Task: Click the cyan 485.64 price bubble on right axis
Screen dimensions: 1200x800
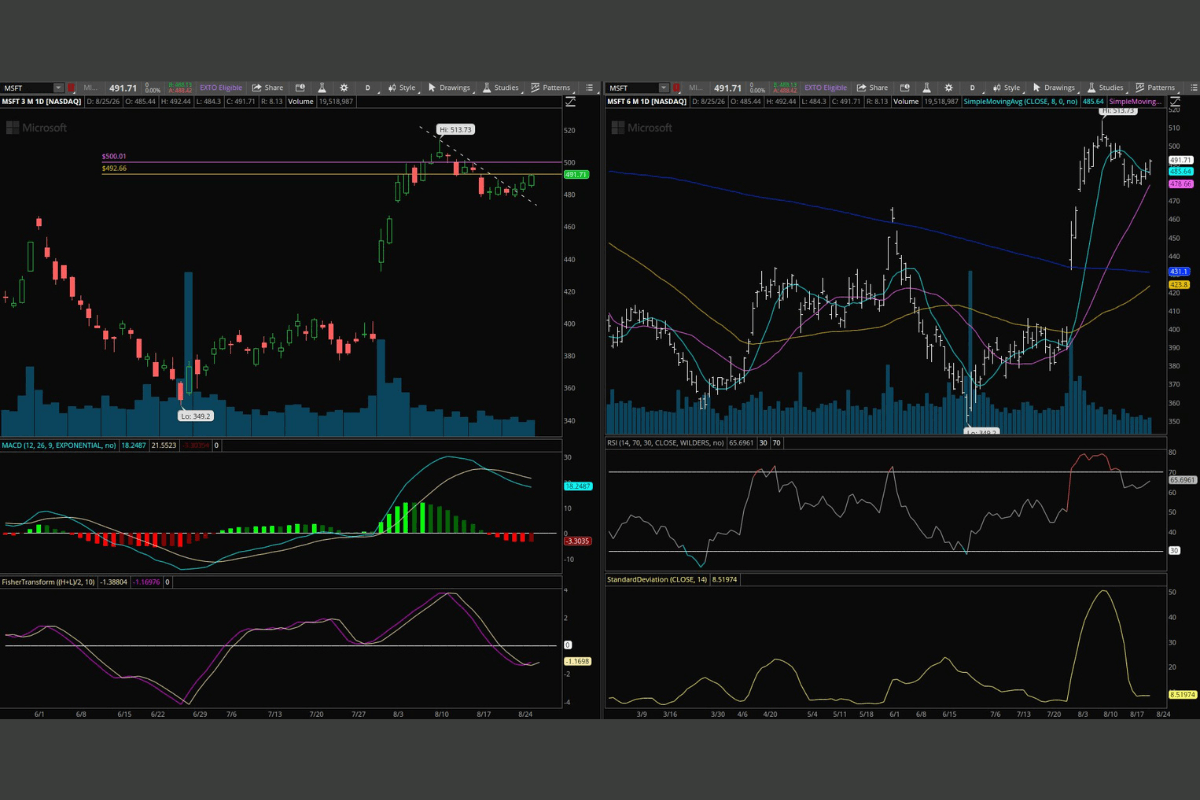Action: (x=1180, y=171)
